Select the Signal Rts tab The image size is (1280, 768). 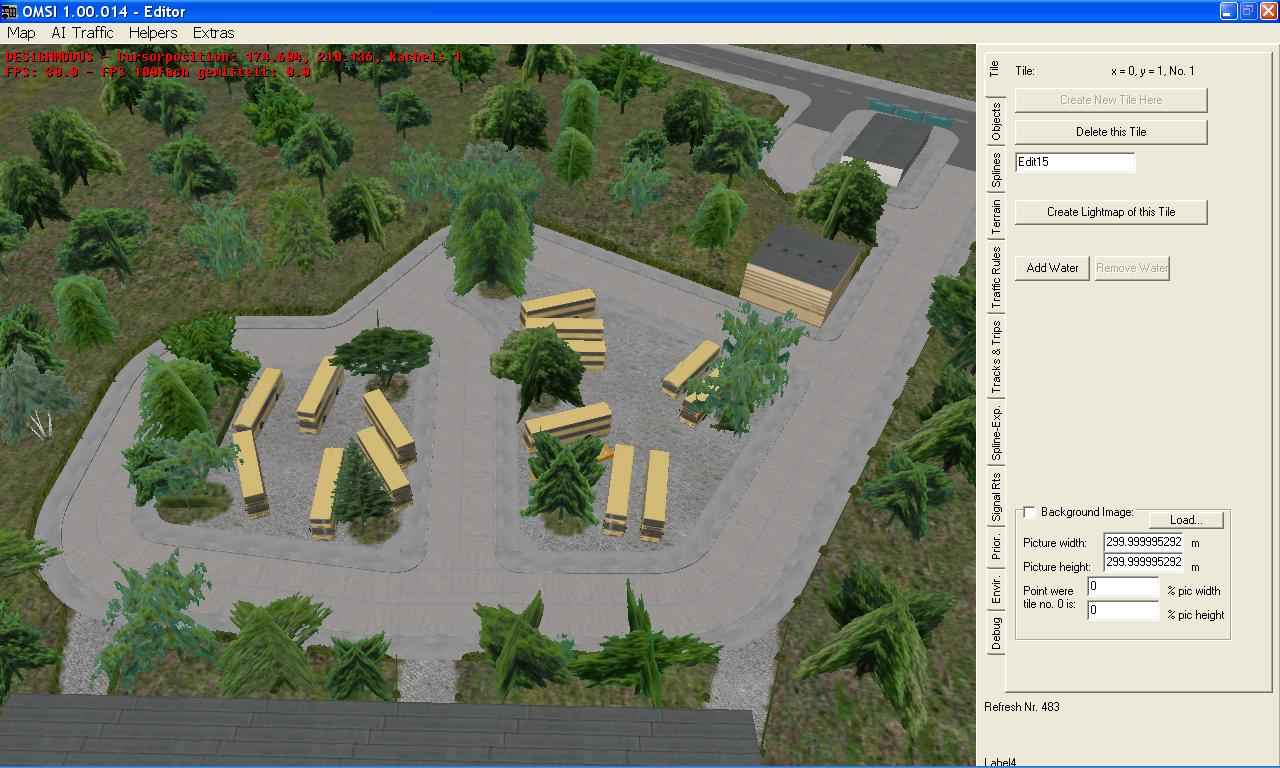click(x=995, y=497)
